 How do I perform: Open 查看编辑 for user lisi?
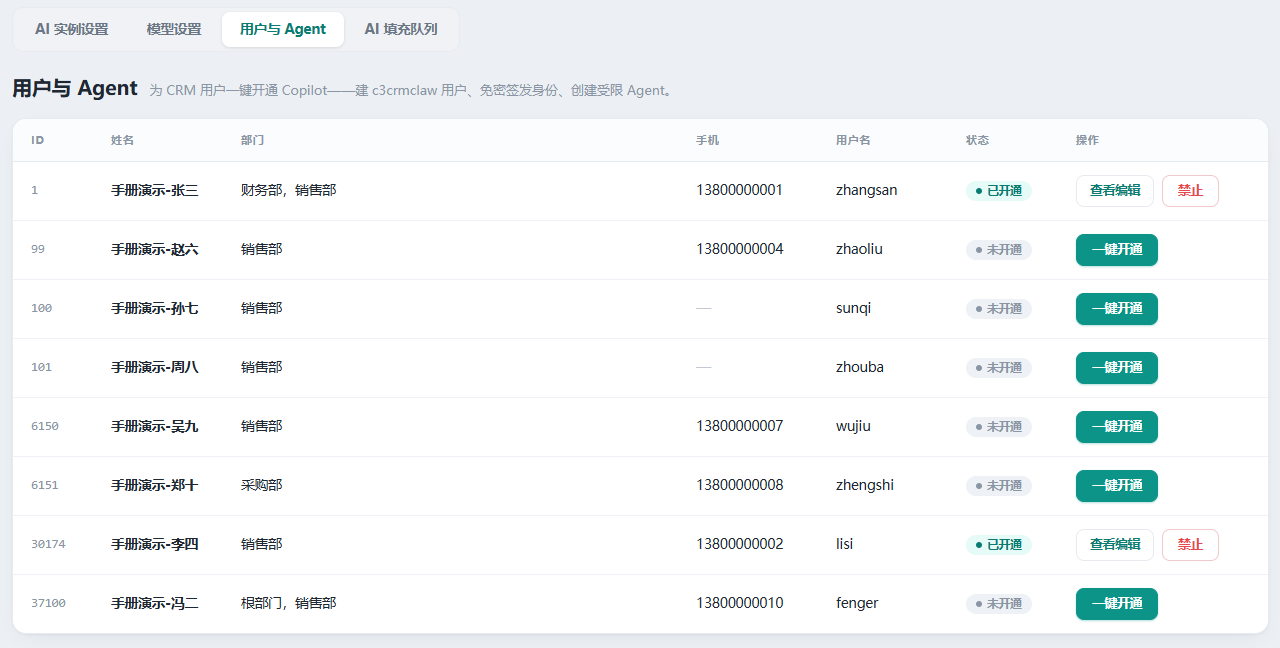pyautogui.click(x=1115, y=545)
